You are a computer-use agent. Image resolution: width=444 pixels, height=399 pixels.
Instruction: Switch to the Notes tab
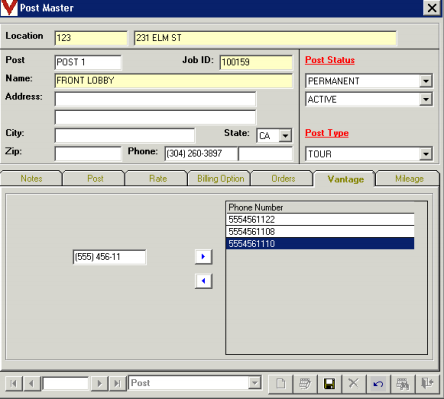click(31, 179)
